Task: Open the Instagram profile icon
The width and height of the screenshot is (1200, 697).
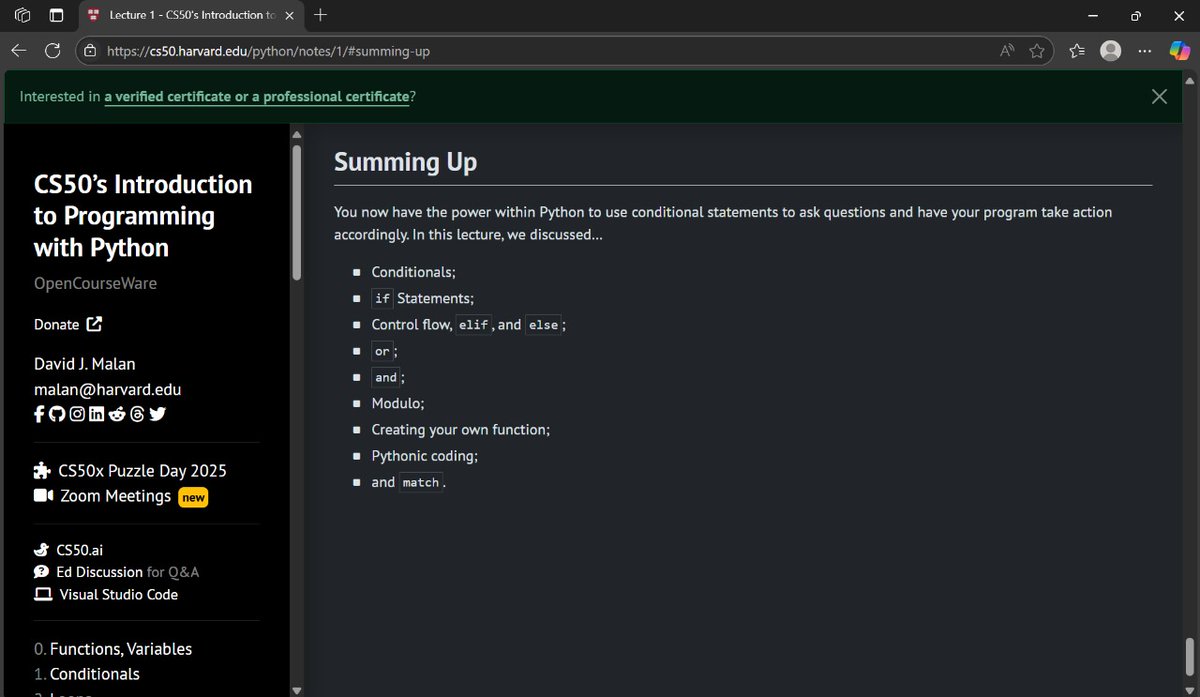Action: pos(77,414)
